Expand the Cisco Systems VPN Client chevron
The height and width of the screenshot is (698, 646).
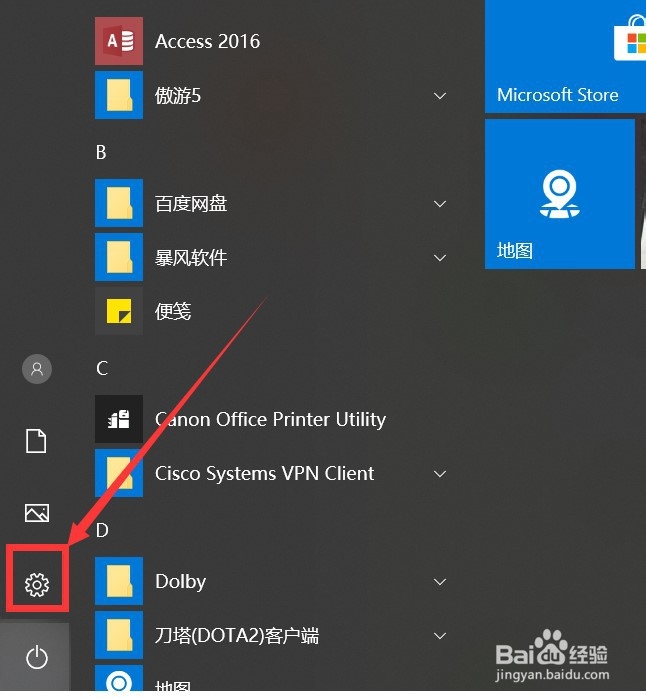pyautogui.click(x=440, y=474)
